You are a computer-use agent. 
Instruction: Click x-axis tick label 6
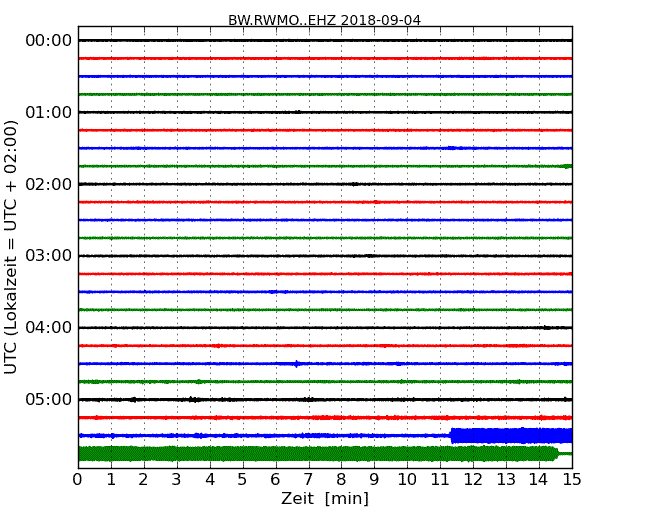[x=275, y=480]
